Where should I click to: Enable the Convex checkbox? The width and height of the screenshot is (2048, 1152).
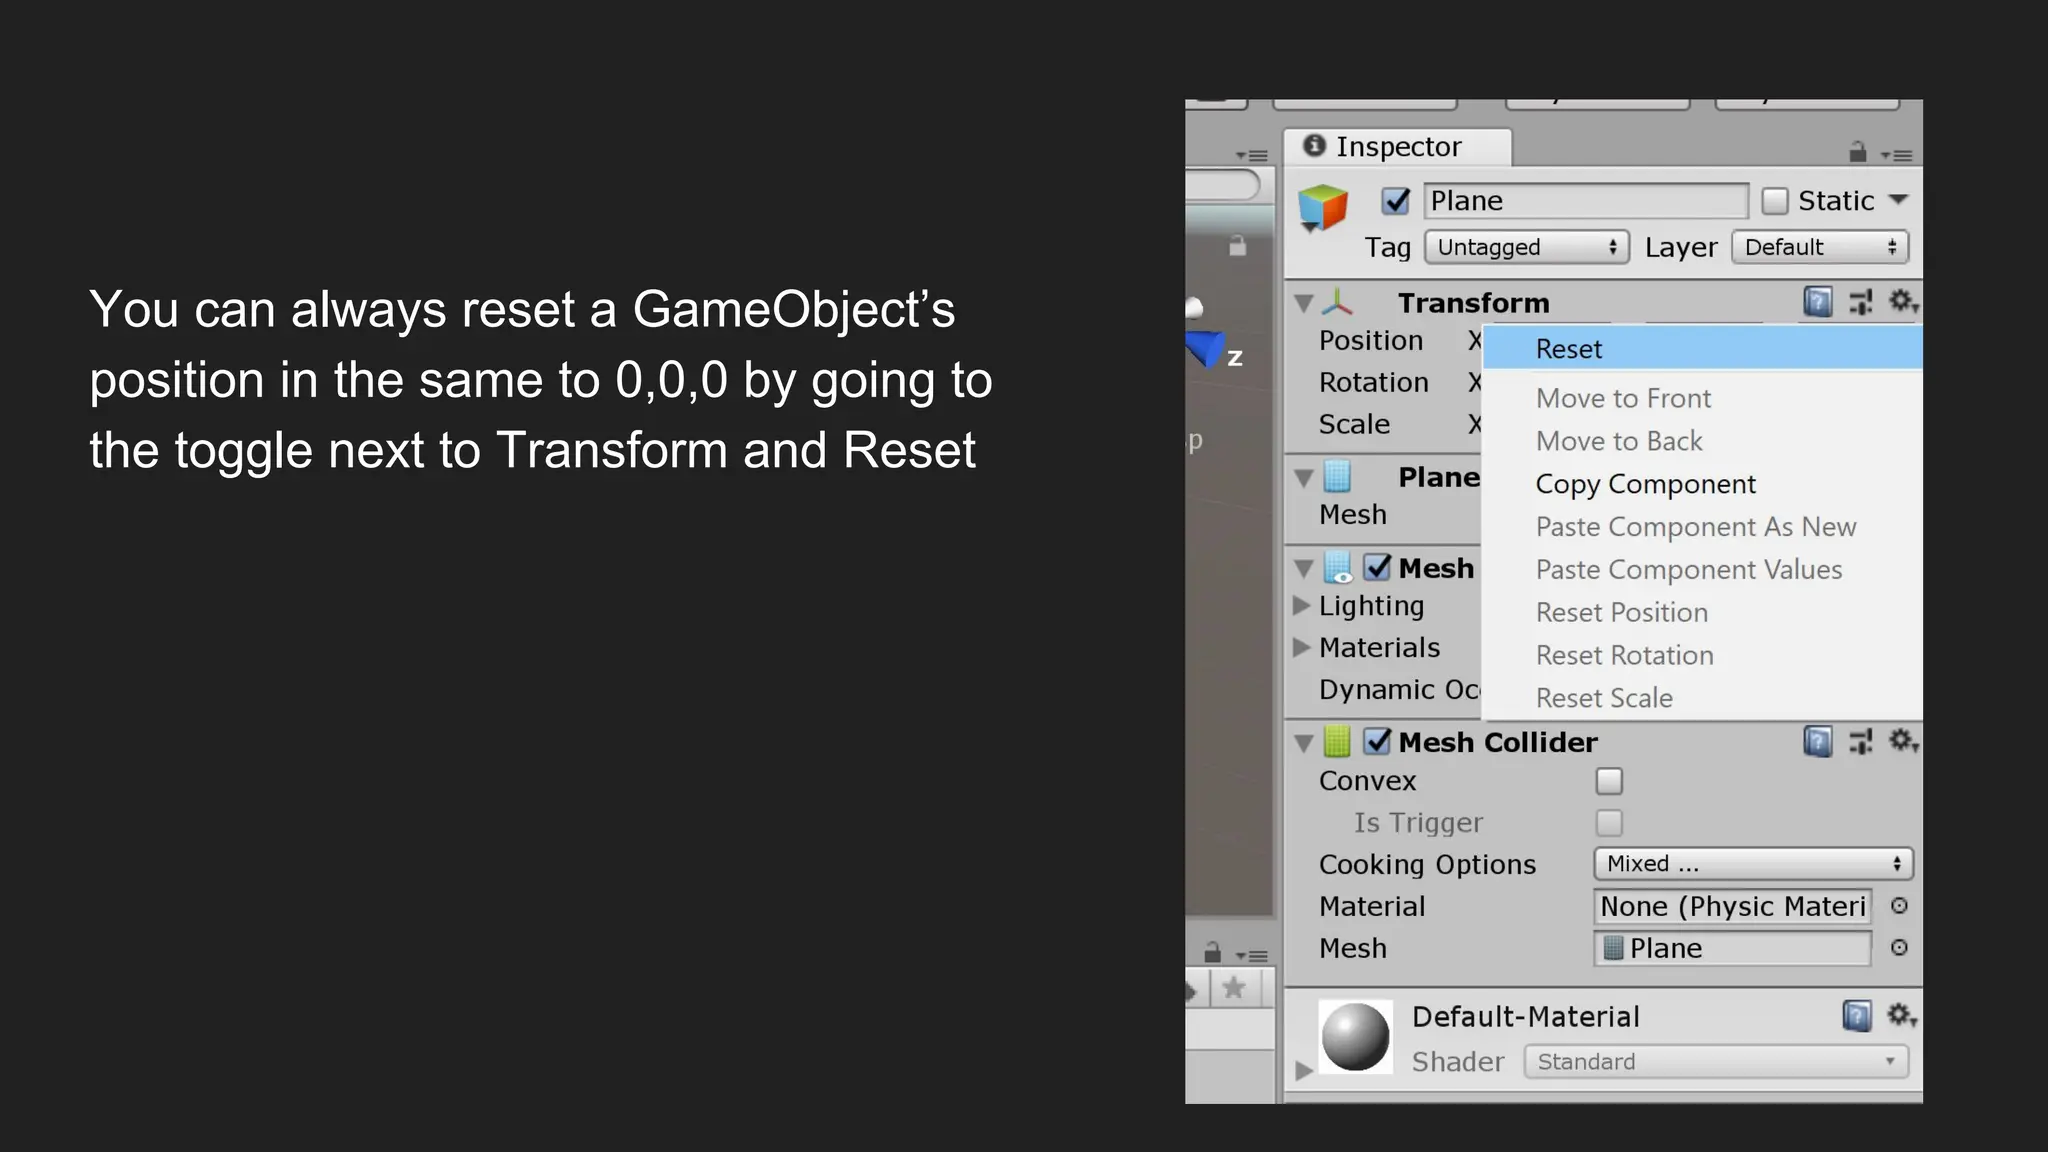point(1609,781)
